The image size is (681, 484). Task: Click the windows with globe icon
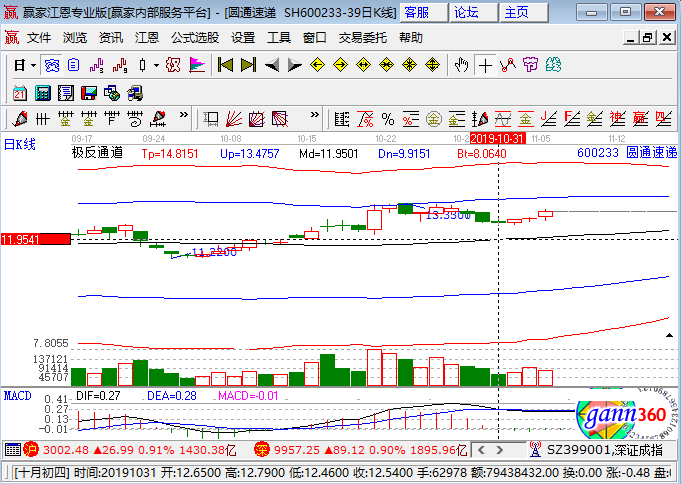(112, 93)
